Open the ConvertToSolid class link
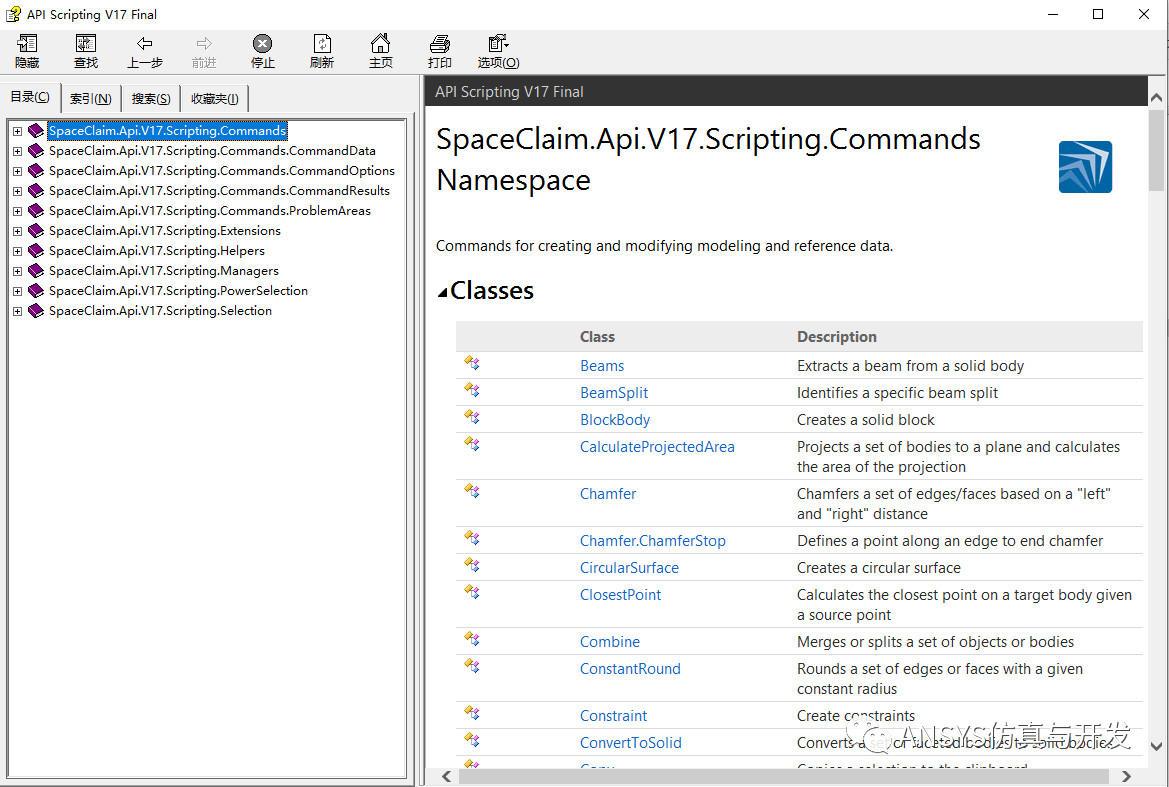Viewport: 1169px width, 787px height. pyautogui.click(x=631, y=743)
